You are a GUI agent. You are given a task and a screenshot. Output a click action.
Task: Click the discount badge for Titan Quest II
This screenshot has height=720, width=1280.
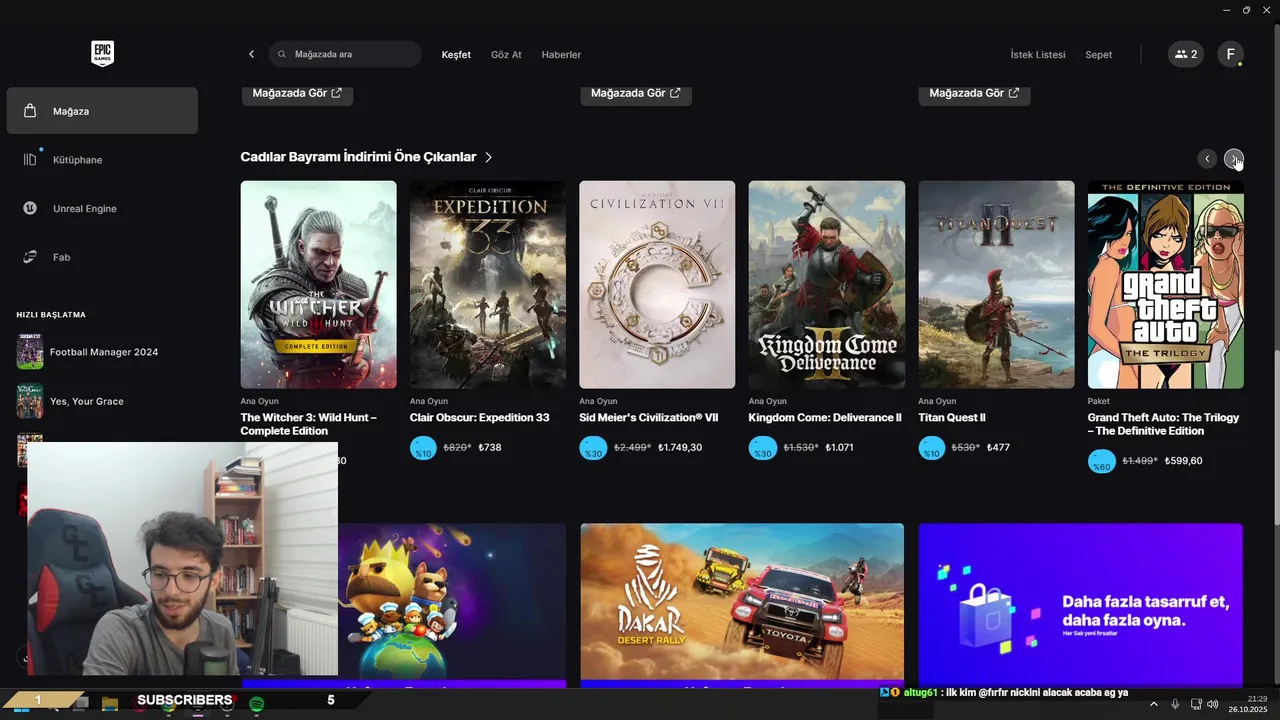(x=932, y=448)
